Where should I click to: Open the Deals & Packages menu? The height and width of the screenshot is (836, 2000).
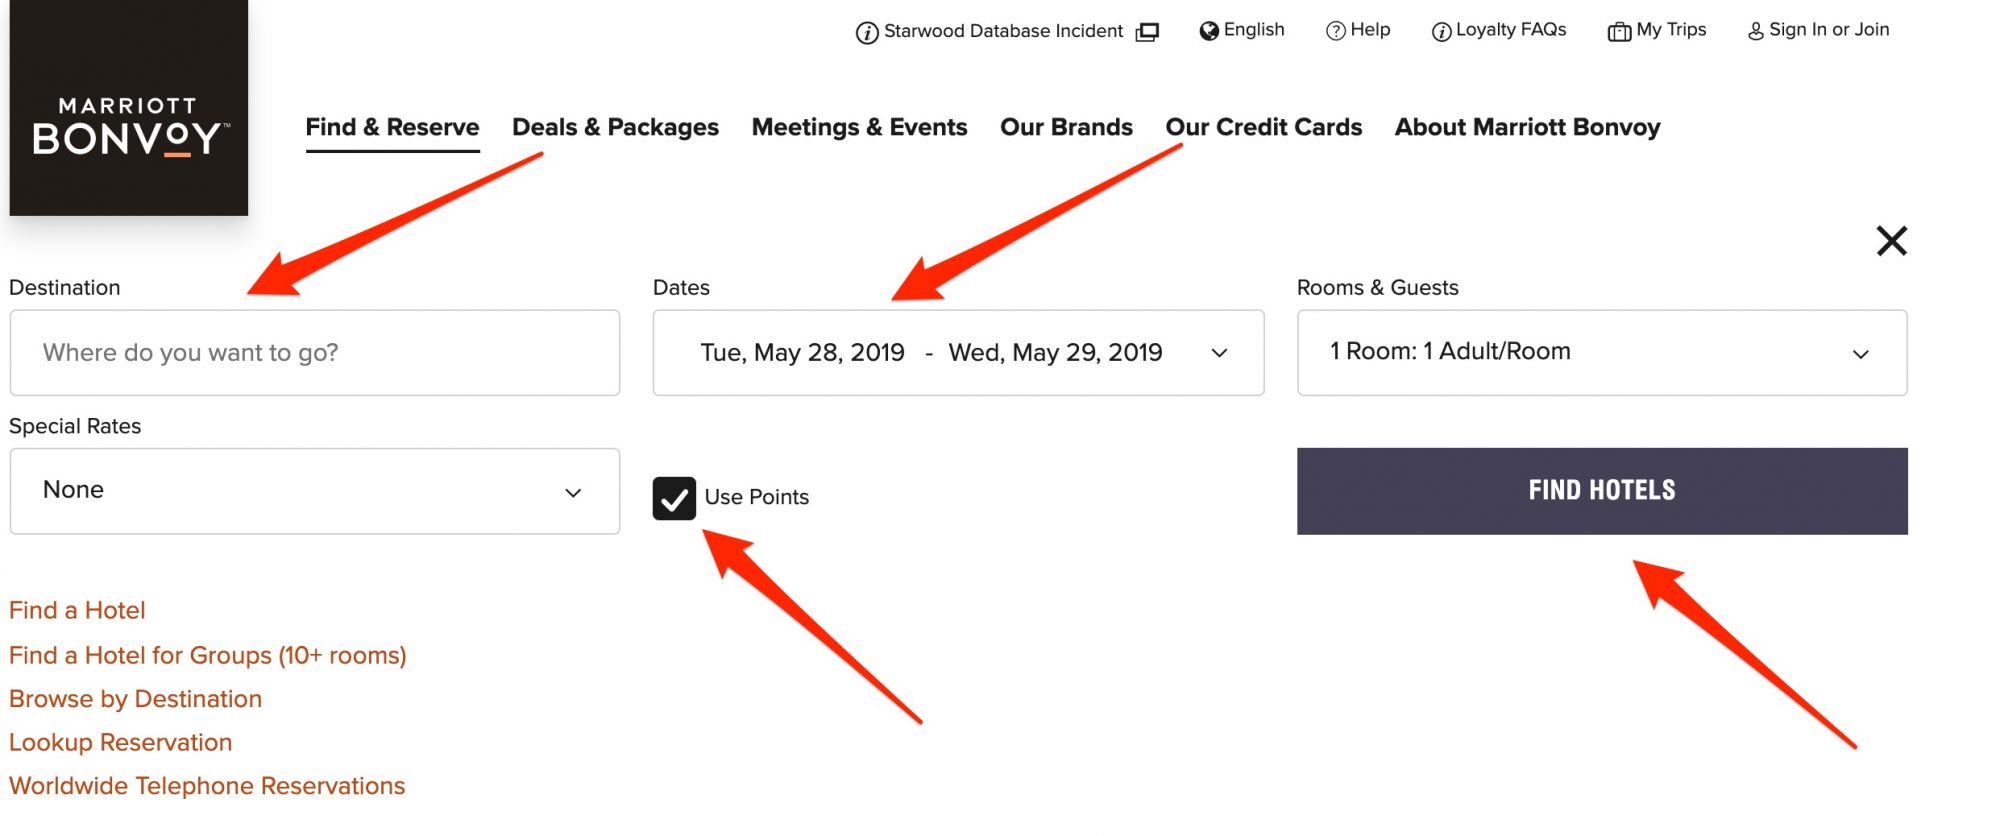tap(615, 127)
